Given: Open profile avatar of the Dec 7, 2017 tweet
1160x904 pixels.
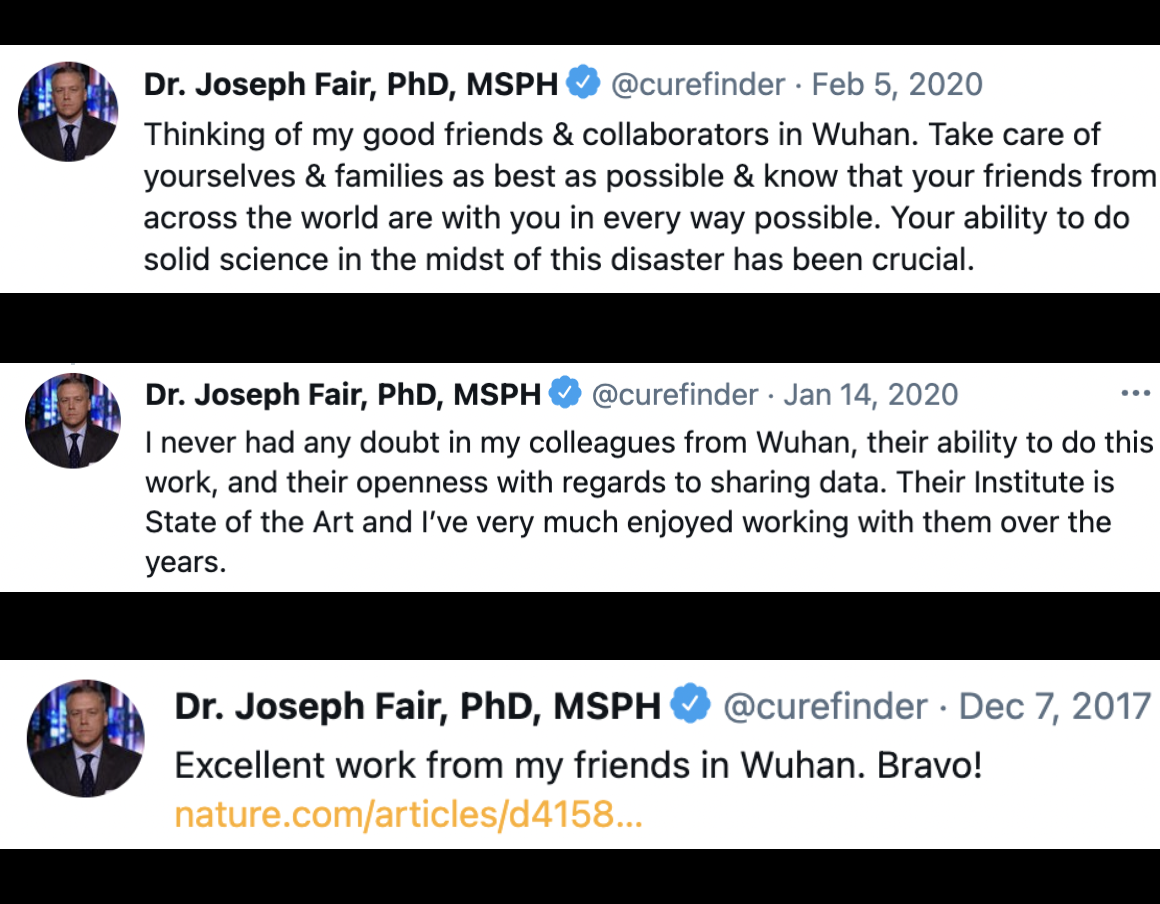Looking at the screenshot, I should pyautogui.click(x=85, y=738).
